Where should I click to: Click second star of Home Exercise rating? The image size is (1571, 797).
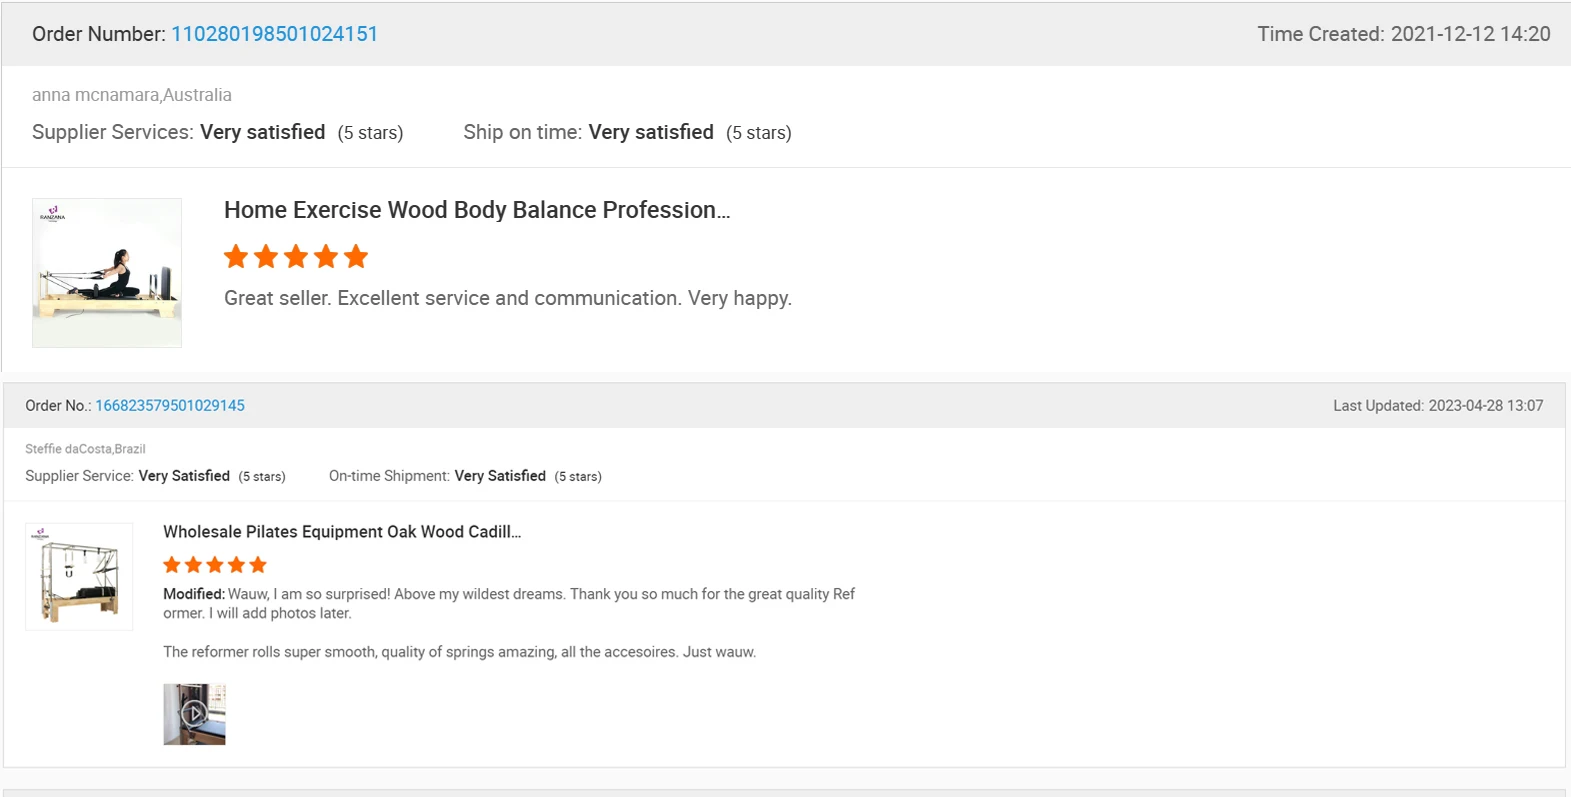pyautogui.click(x=266, y=257)
